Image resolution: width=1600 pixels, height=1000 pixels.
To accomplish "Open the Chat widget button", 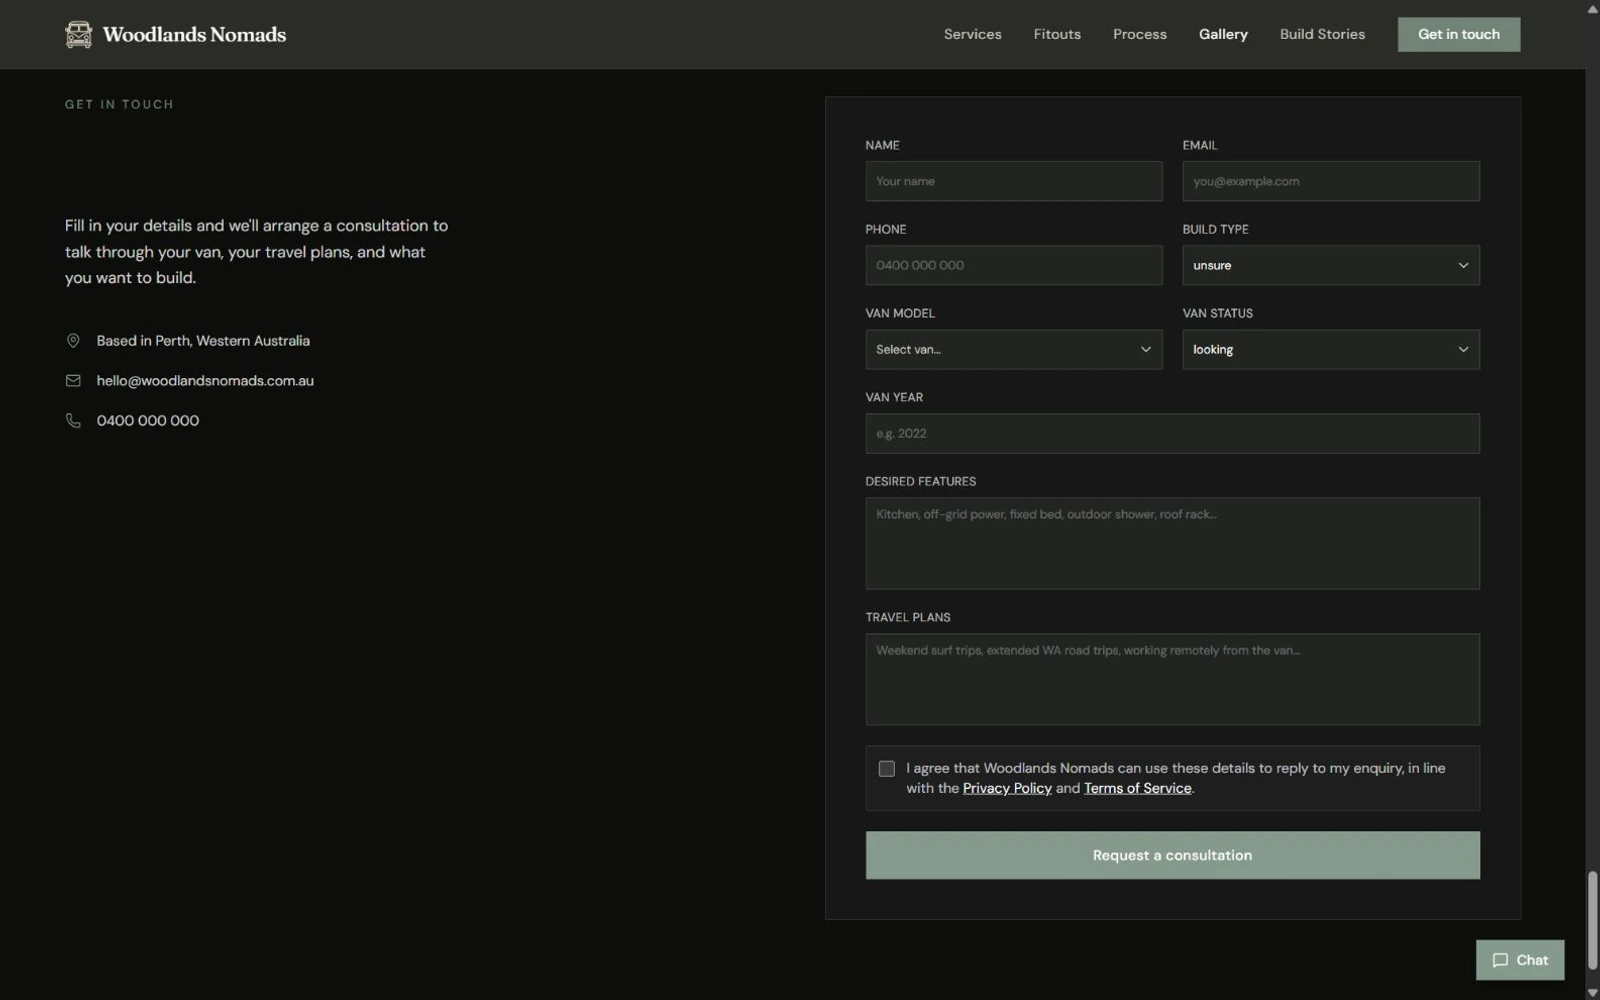I will (x=1519, y=960).
